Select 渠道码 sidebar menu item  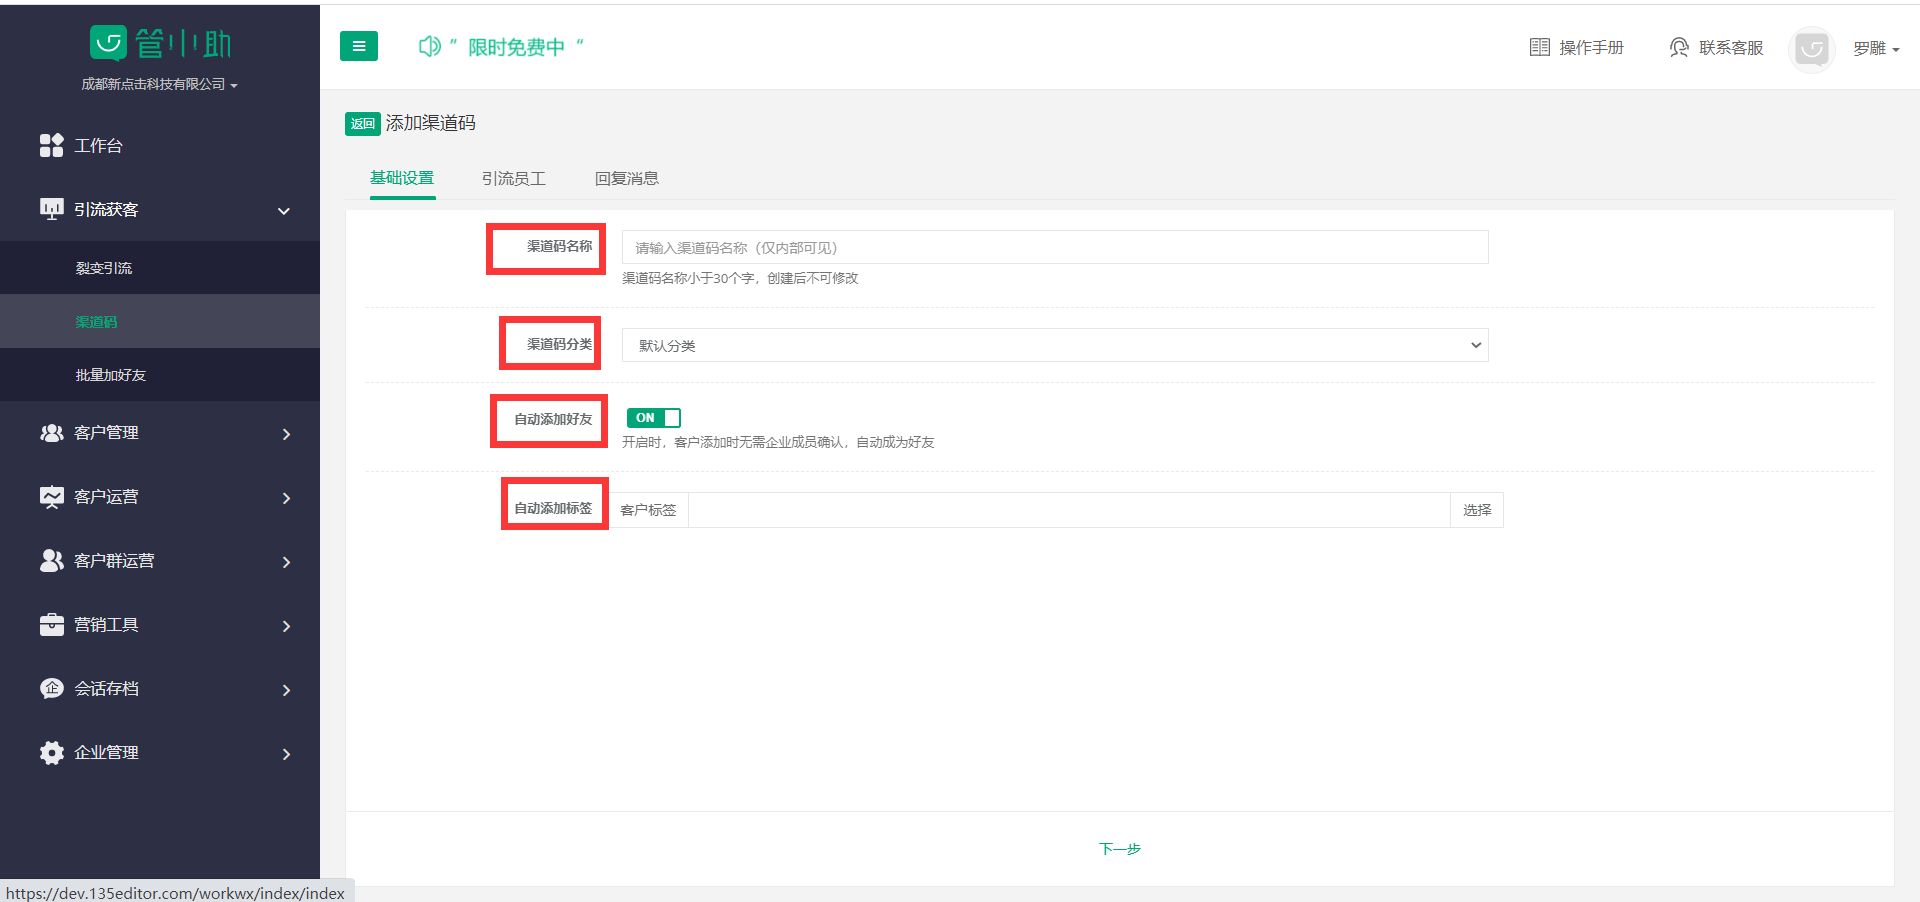click(x=160, y=321)
